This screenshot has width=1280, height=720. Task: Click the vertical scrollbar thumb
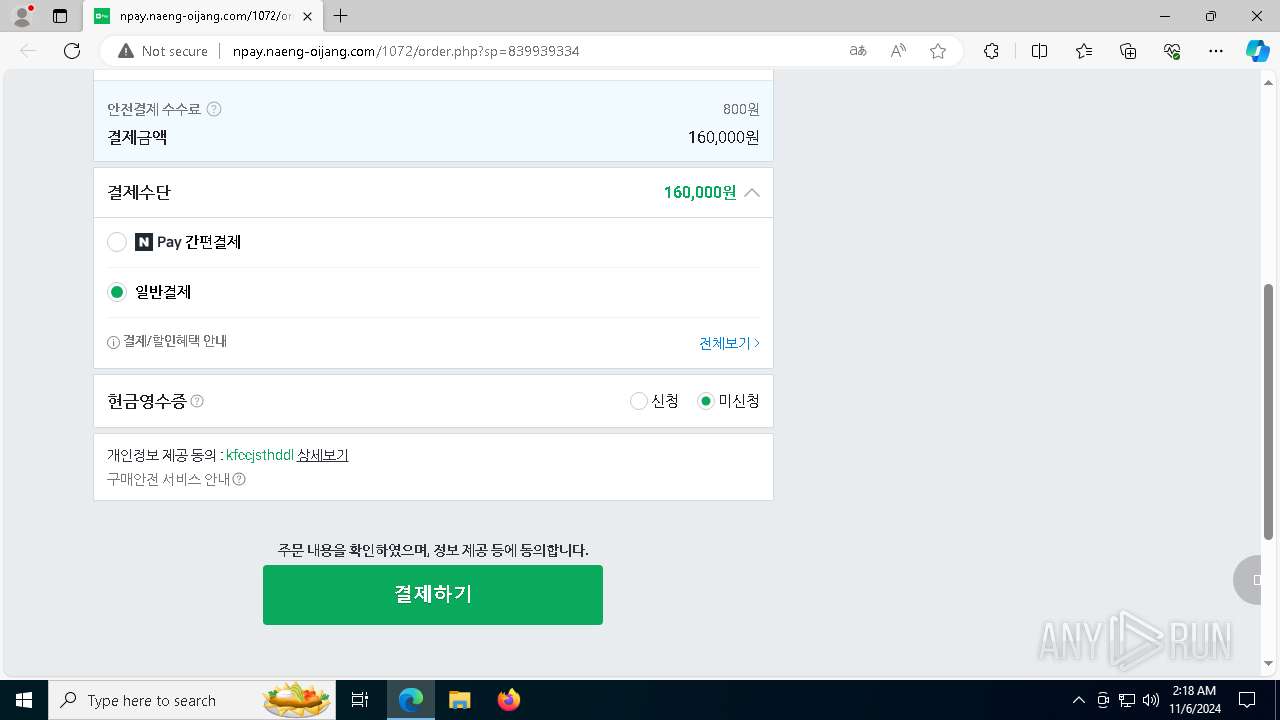click(1270, 412)
